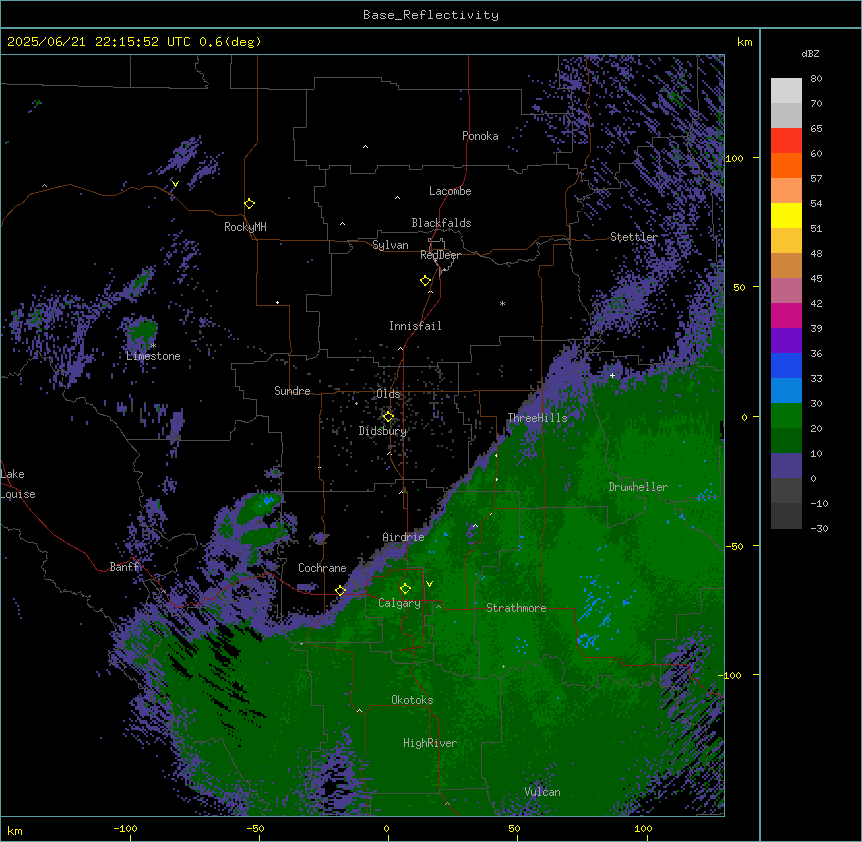This screenshot has width=862, height=842.
Task: Click the yellow V marker east of Calgary
Action: pyautogui.click(x=429, y=584)
